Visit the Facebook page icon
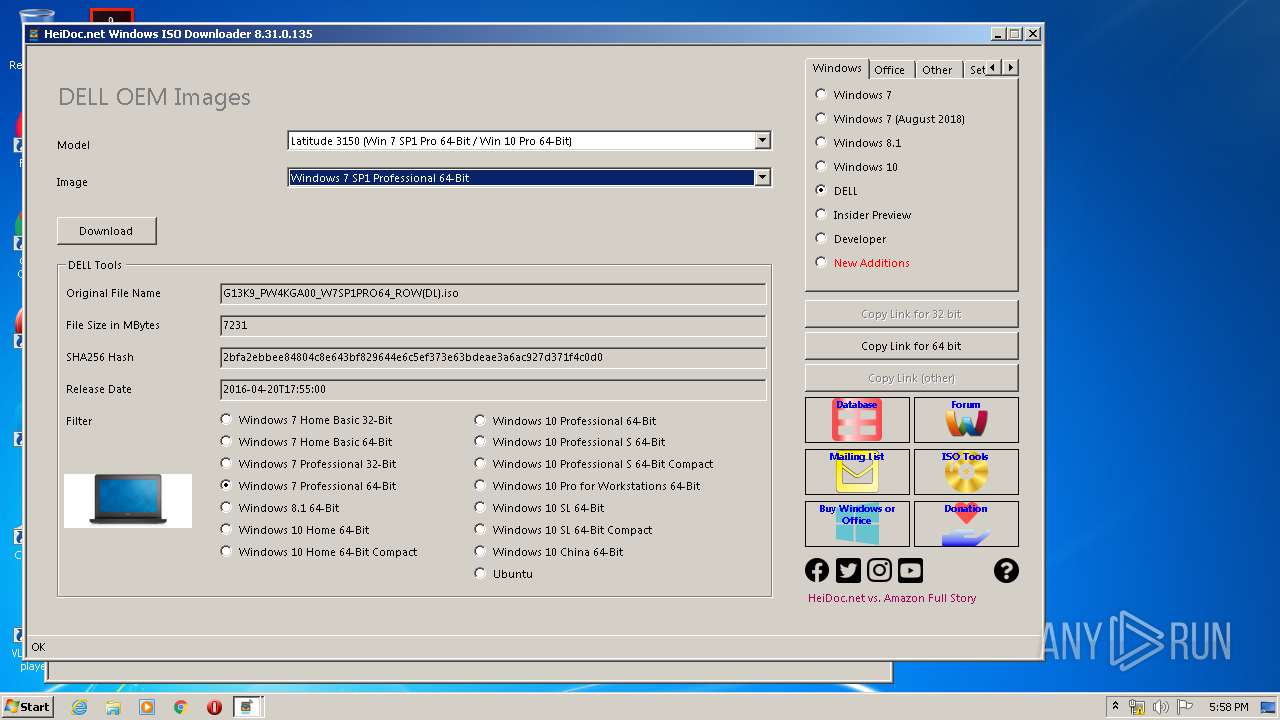The height and width of the screenshot is (720, 1280). click(817, 570)
